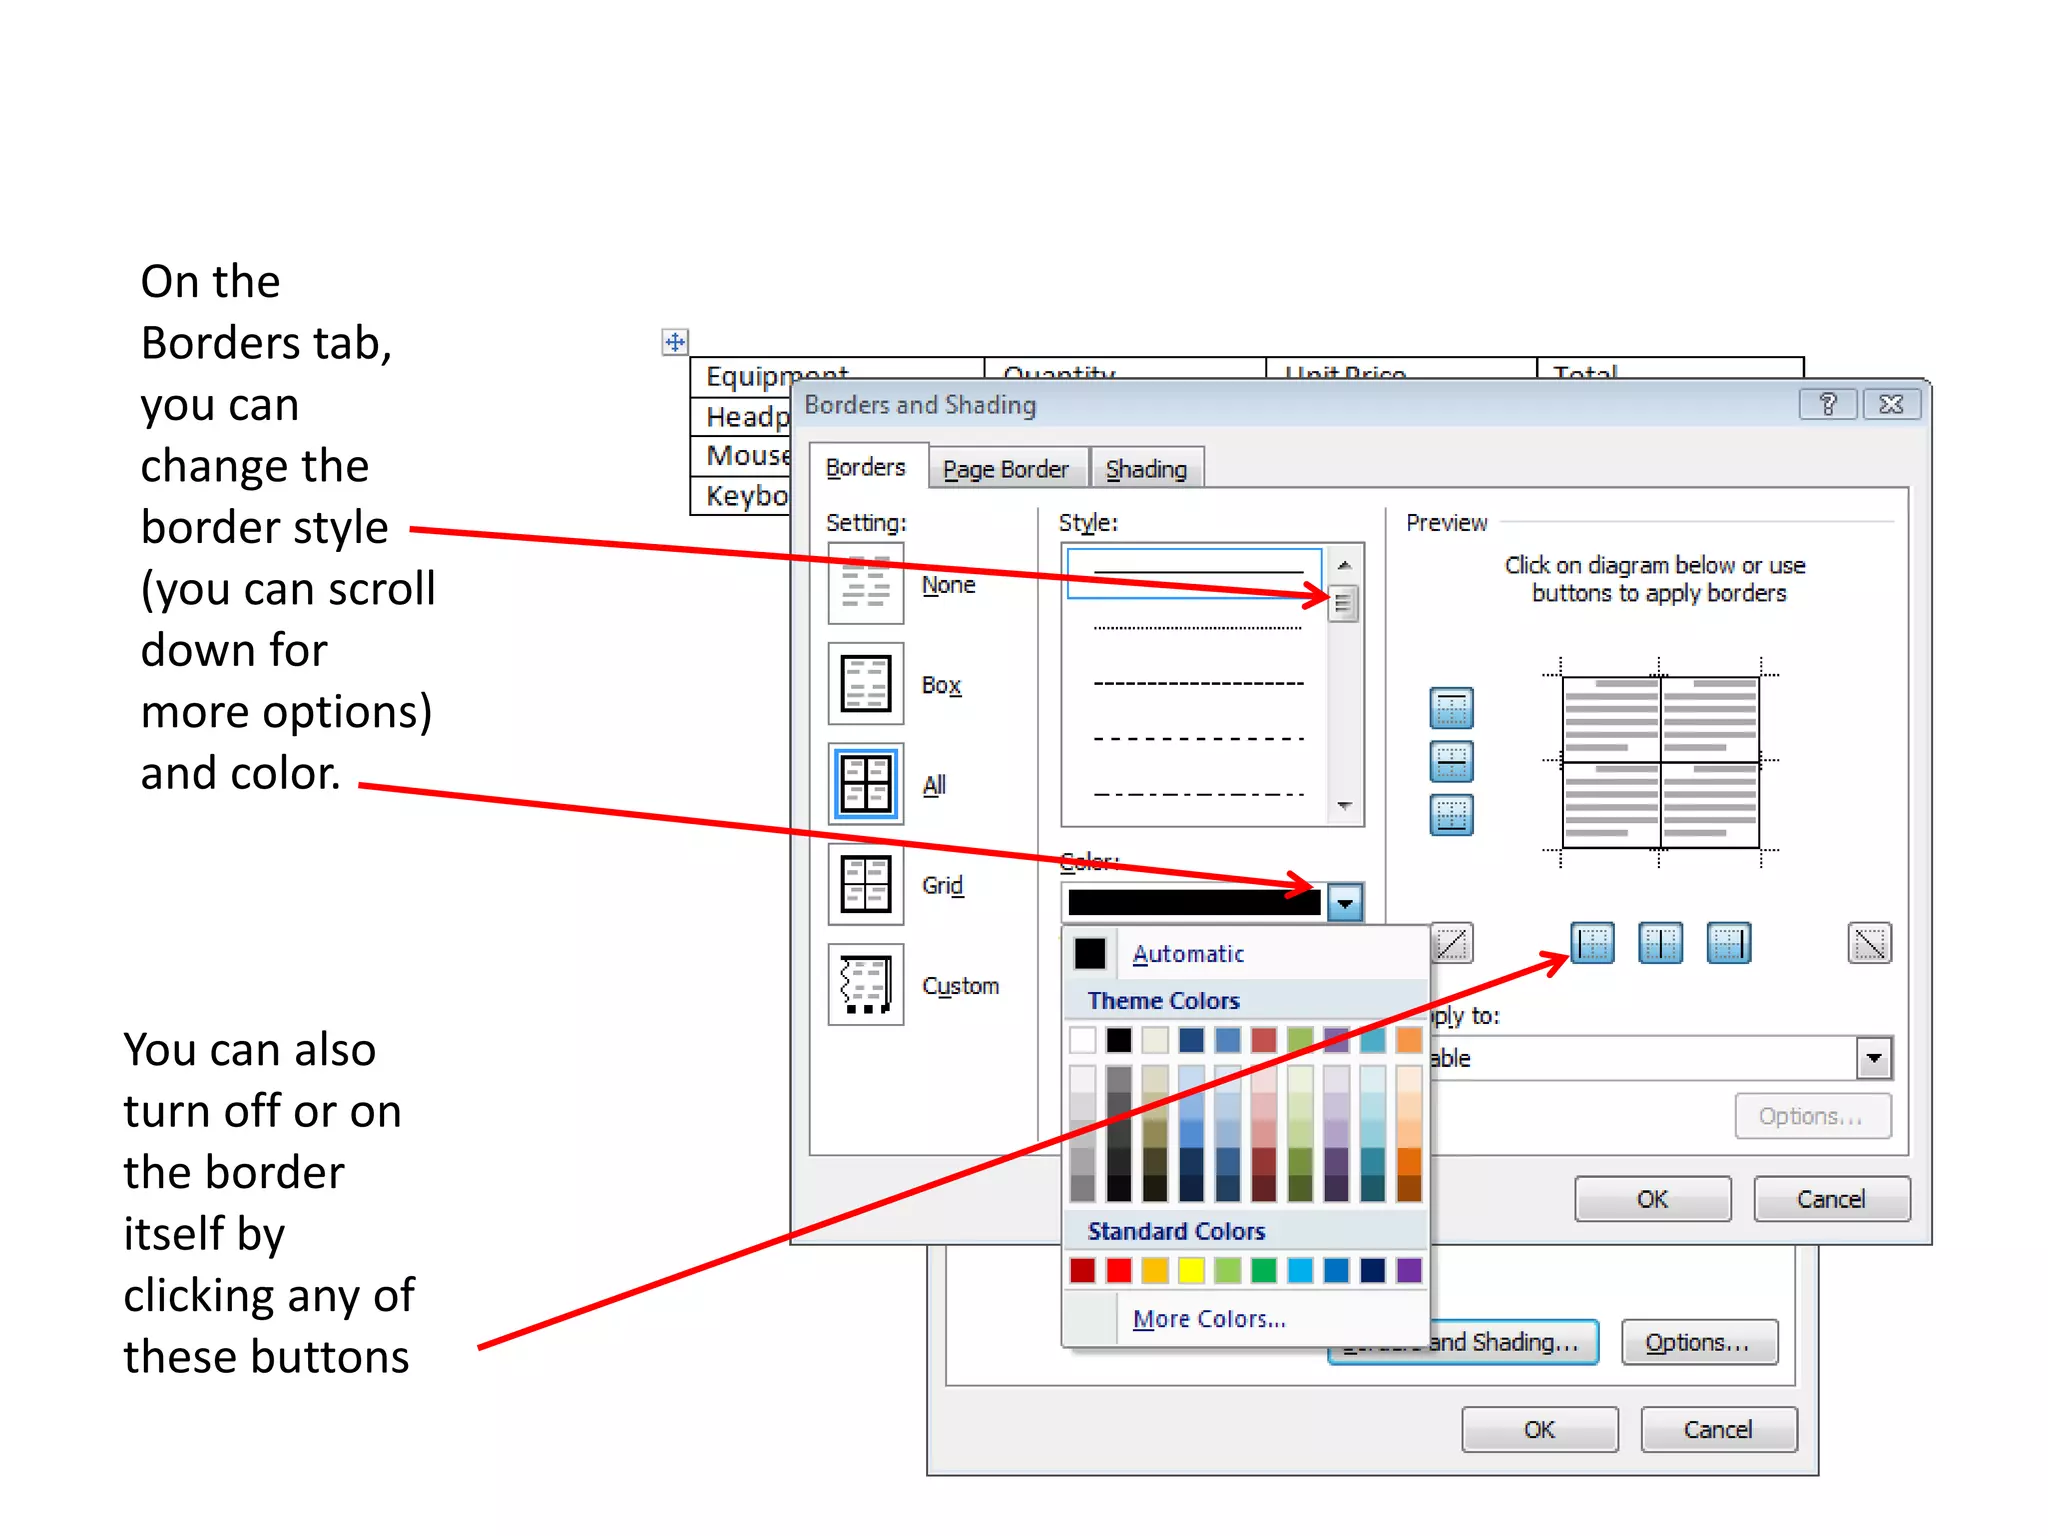Screen dimensions: 2048x1536
Task: Select the Box border setting icon
Action: [x=865, y=684]
